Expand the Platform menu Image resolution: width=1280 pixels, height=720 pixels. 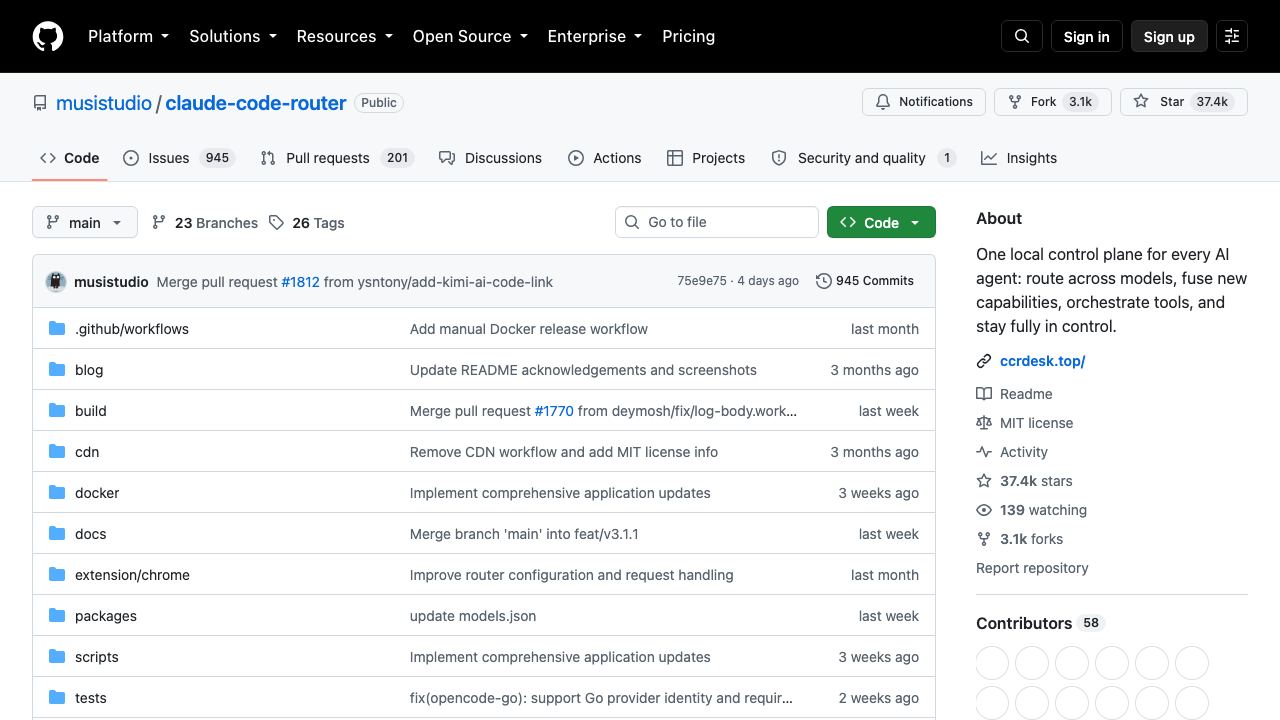[128, 36]
